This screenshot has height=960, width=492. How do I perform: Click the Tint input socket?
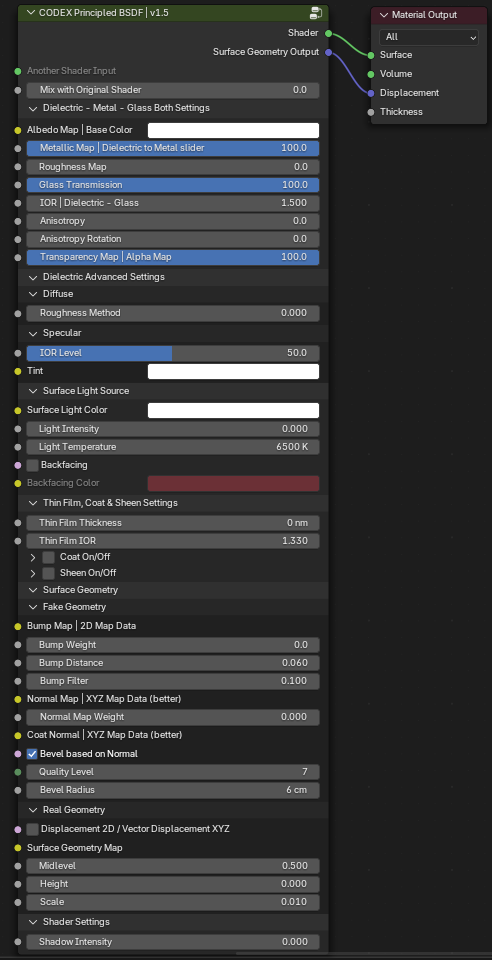[18, 371]
